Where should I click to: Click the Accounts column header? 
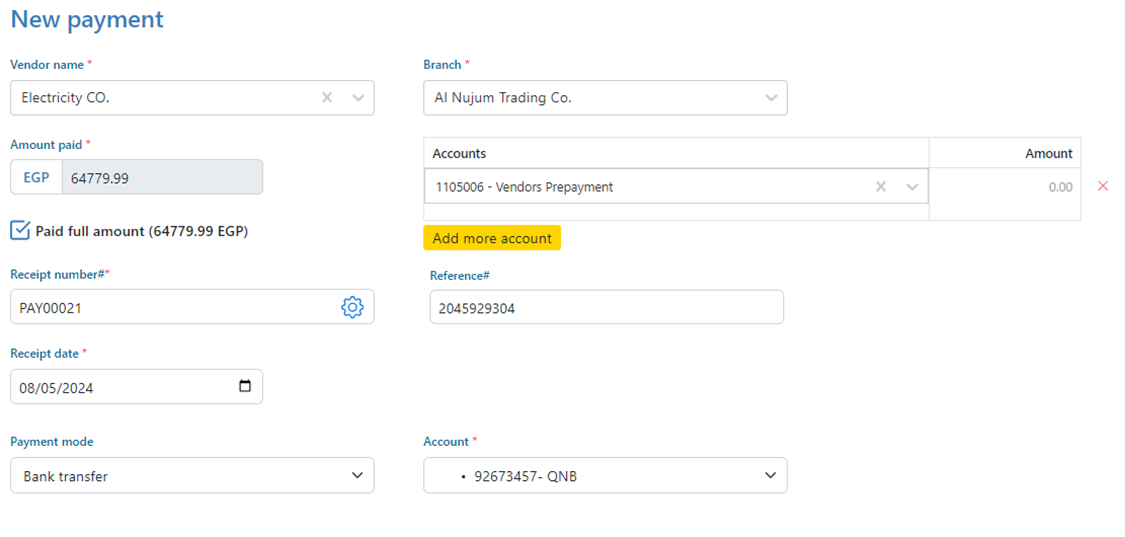(x=459, y=153)
